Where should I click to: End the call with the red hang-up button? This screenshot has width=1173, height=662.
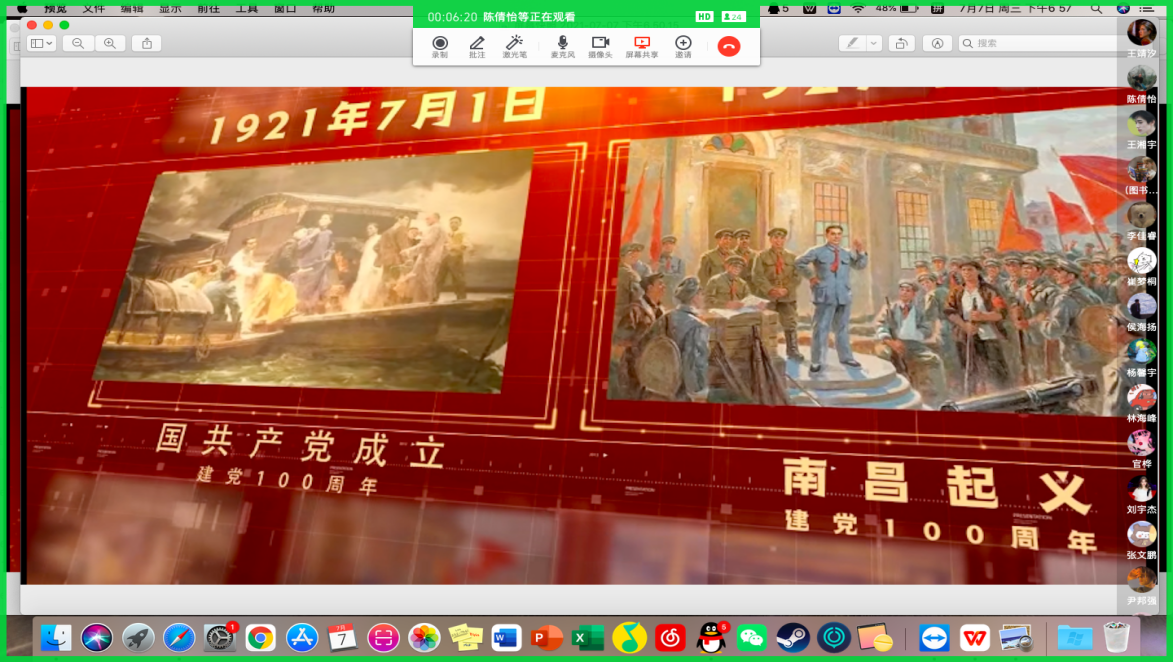(x=729, y=46)
